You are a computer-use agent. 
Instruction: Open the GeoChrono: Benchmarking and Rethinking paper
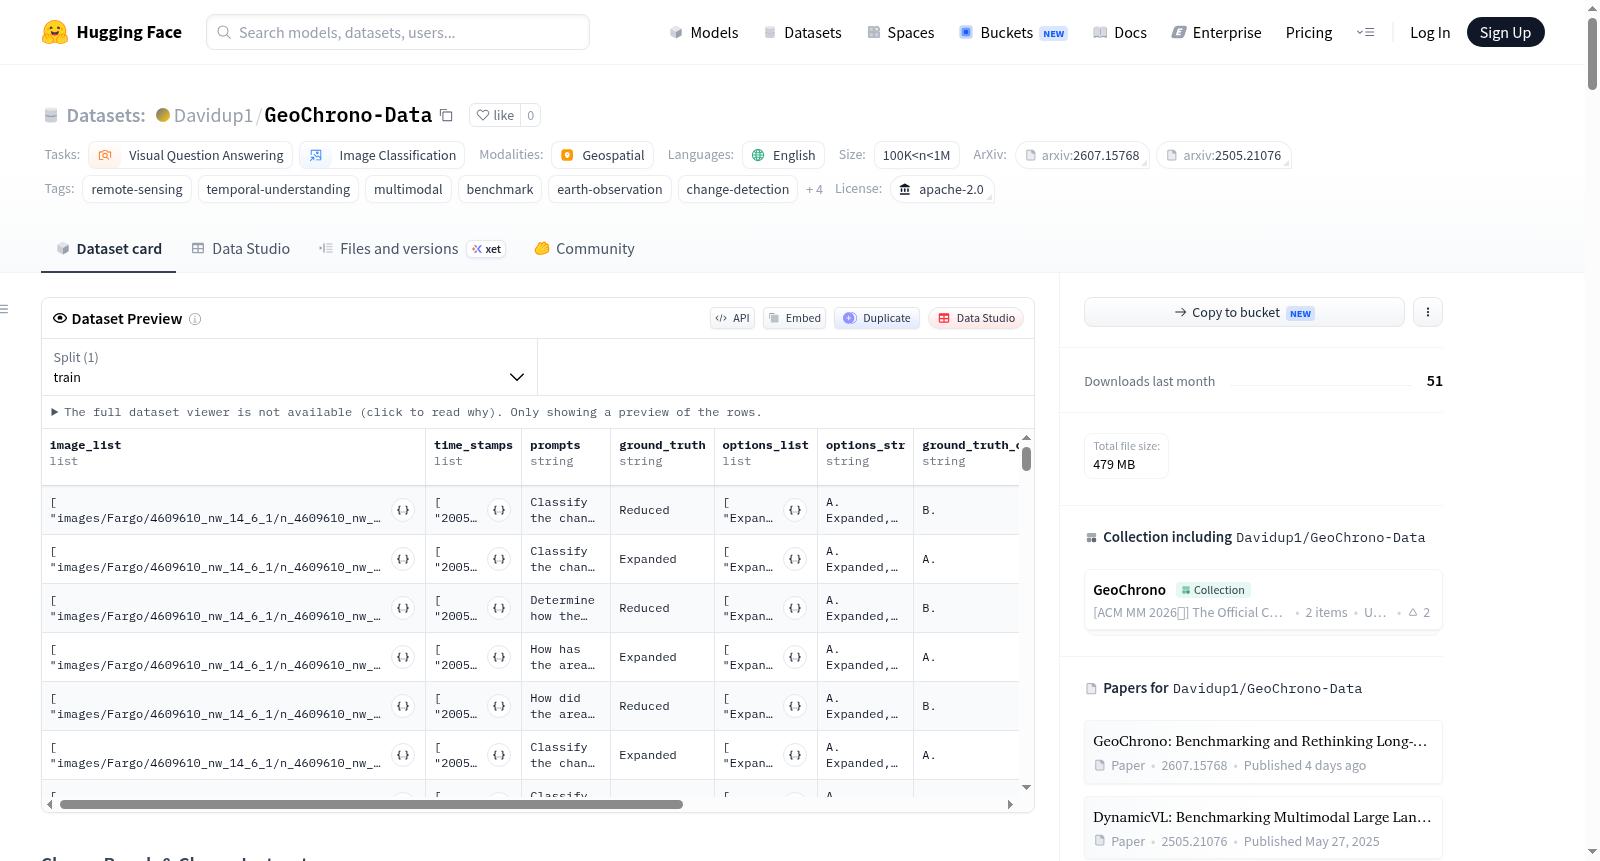[x=1263, y=752]
